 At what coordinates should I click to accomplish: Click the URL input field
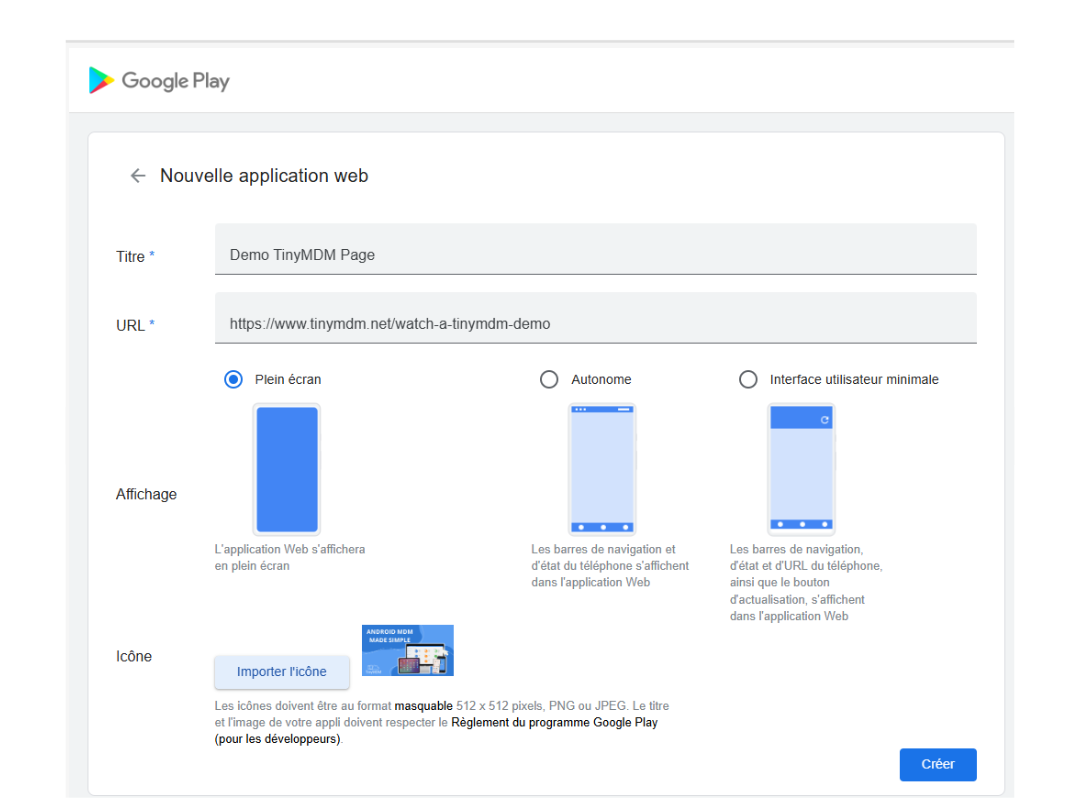point(596,318)
